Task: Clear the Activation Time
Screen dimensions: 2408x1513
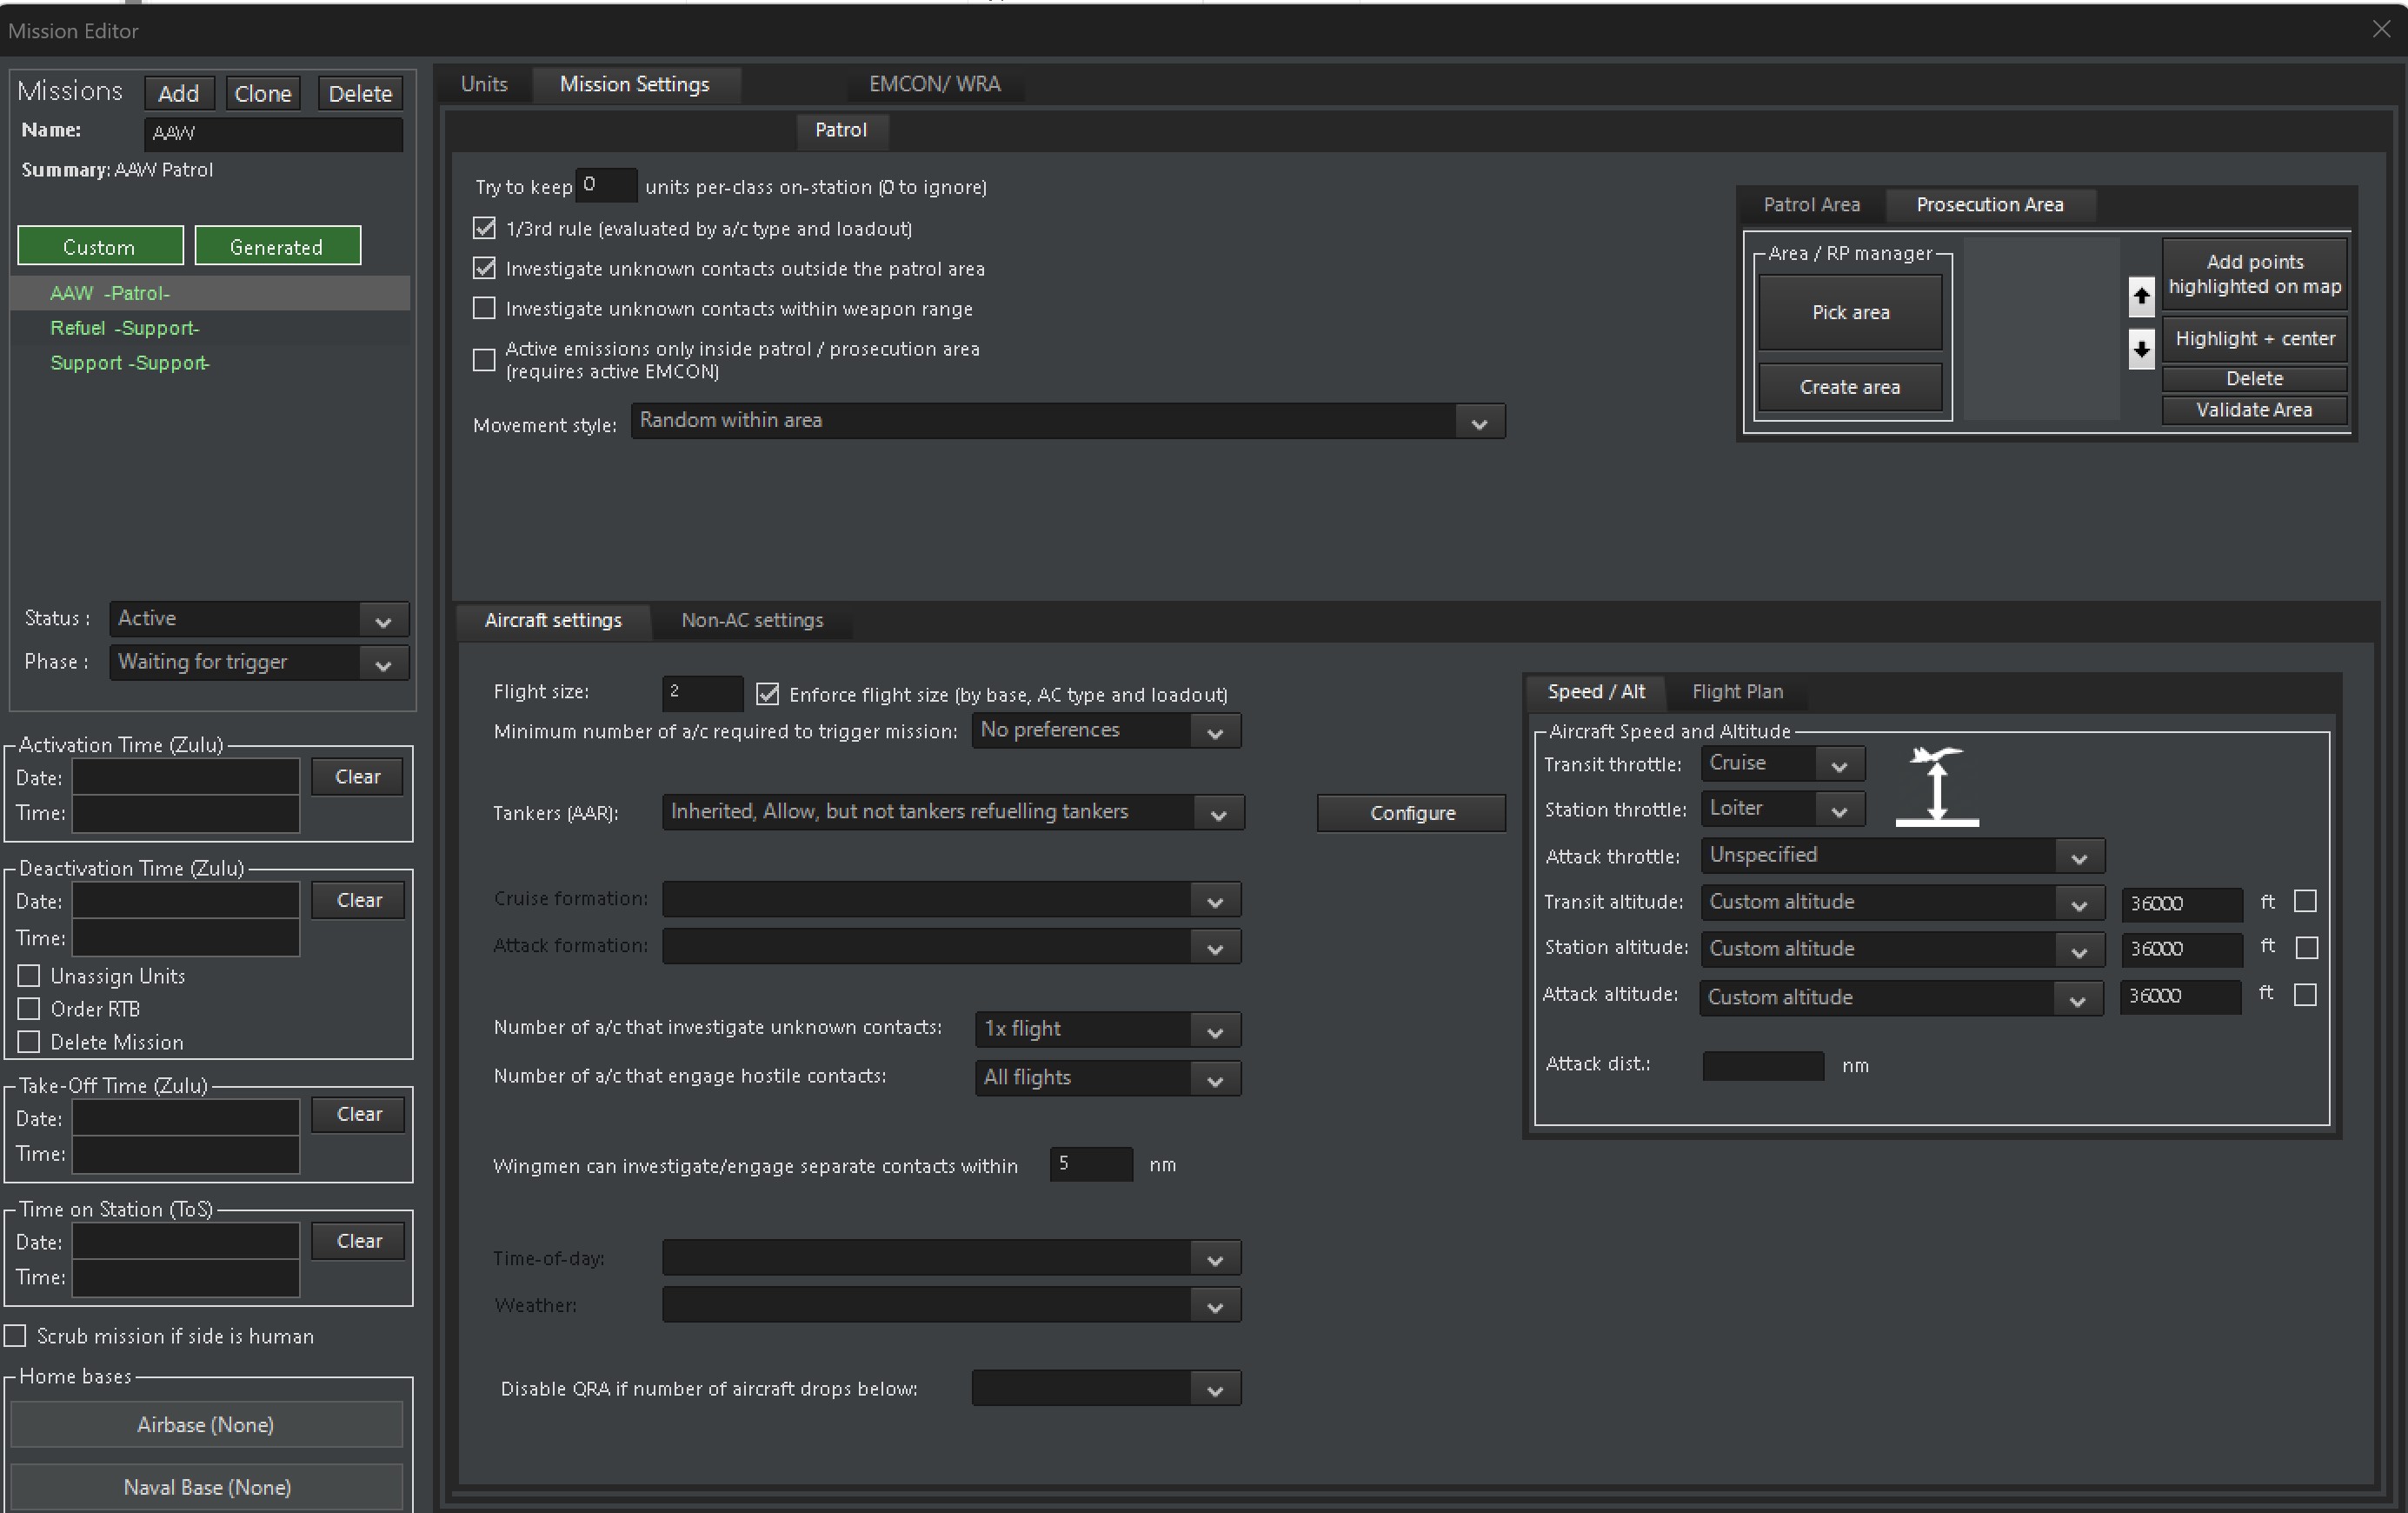Action: pos(357,777)
